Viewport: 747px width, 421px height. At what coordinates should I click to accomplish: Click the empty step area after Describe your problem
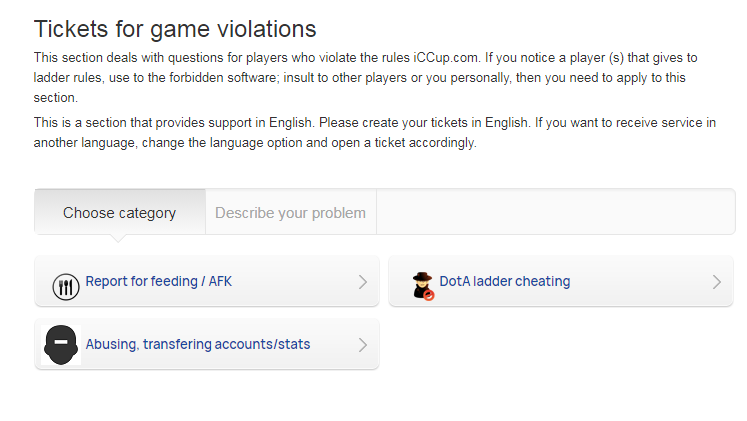[555, 212]
